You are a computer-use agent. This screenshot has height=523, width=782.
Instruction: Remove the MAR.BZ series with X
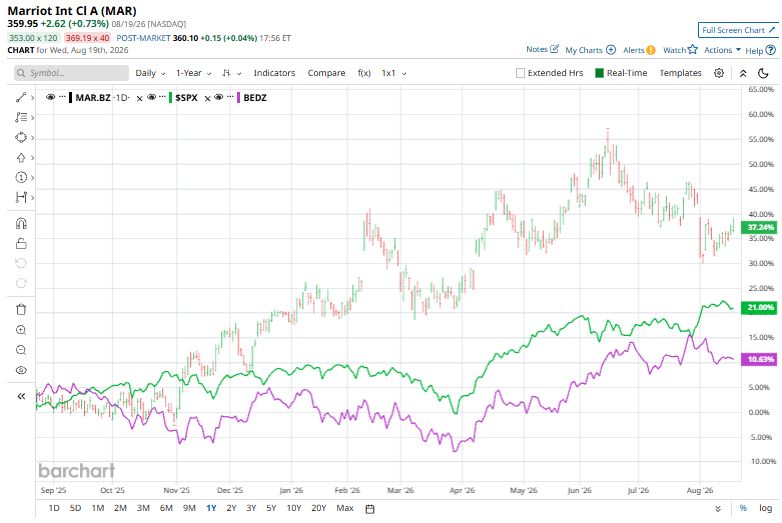pyautogui.click(x=140, y=98)
